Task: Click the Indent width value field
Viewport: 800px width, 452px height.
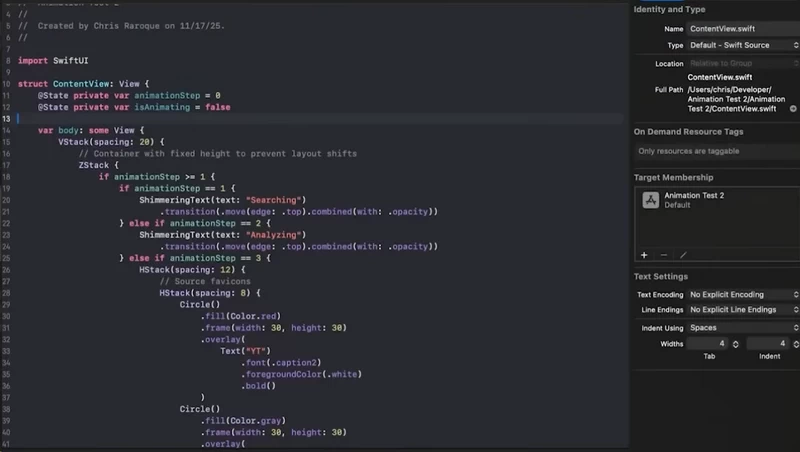Action: (x=767, y=344)
